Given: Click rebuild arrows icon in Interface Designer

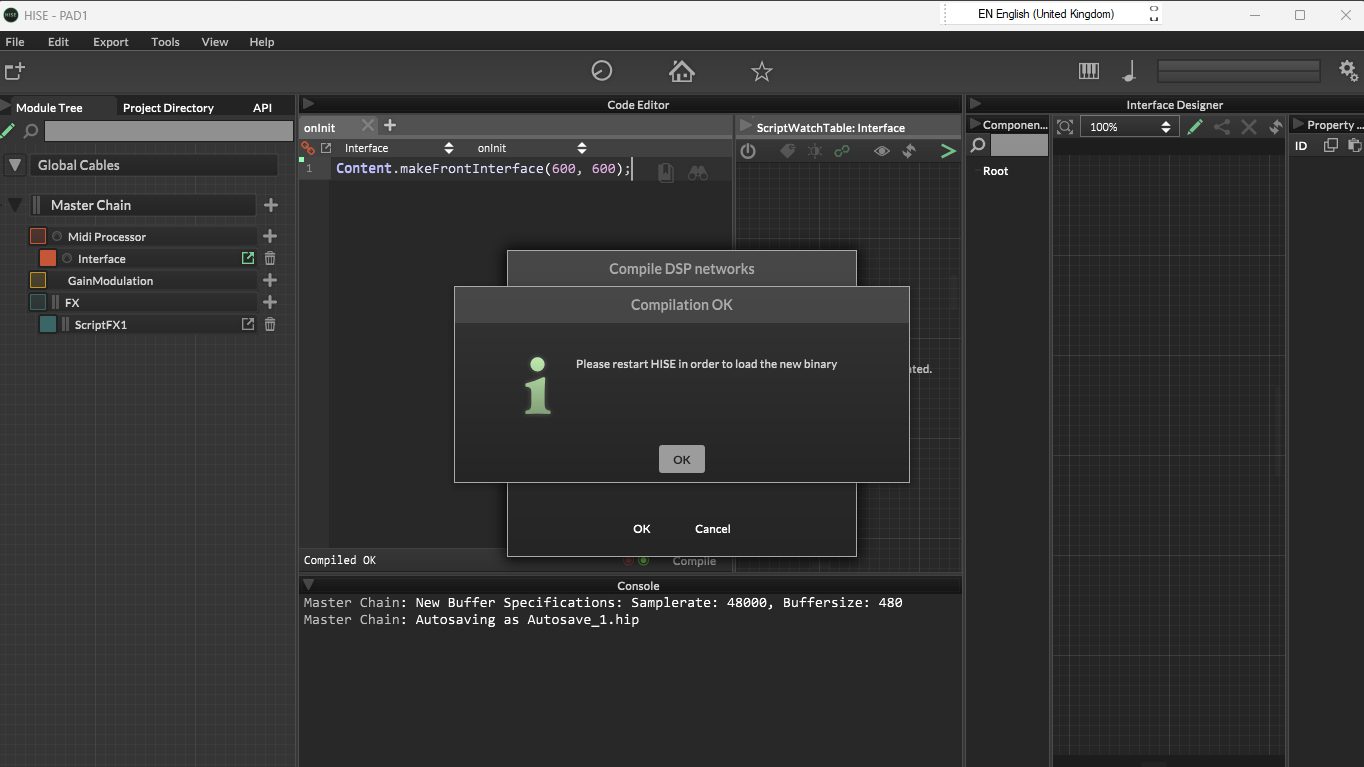Looking at the screenshot, I should [1275, 127].
